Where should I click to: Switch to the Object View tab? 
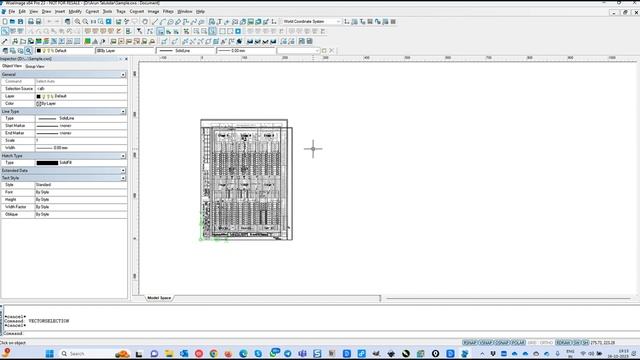coord(12,66)
